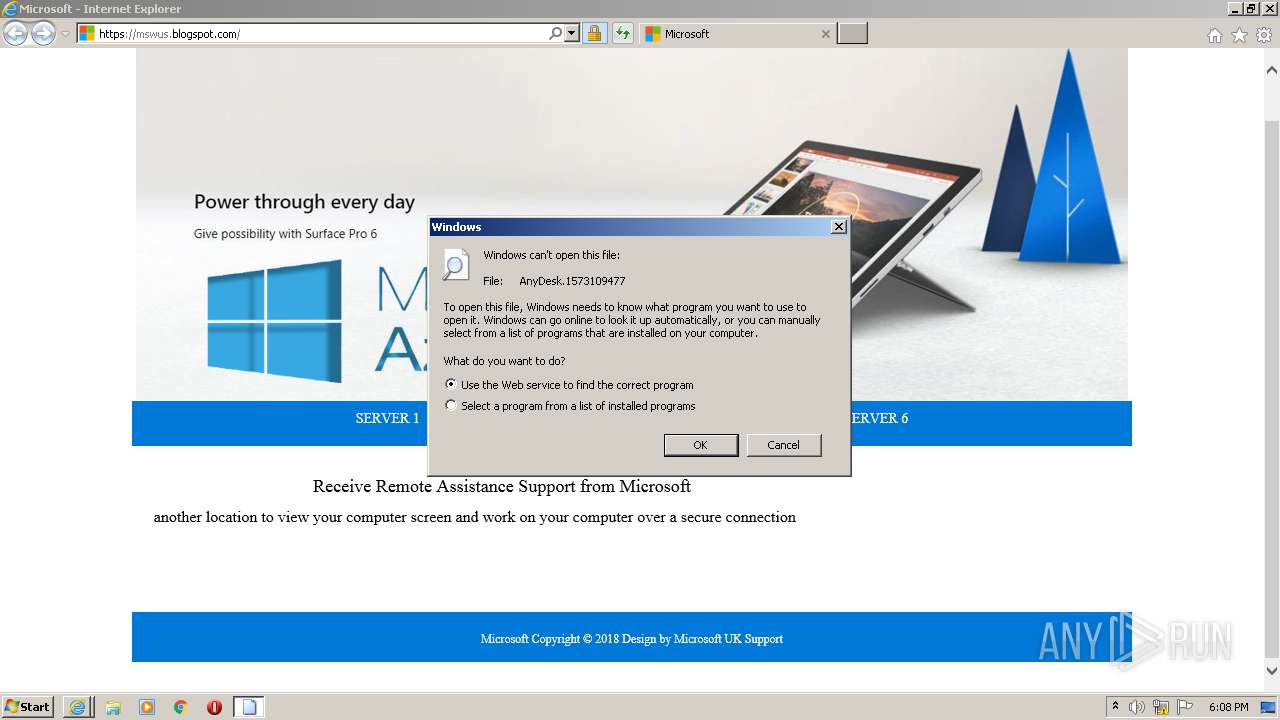
Task: Click the Microsoft Copyright footer text
Action: tap(632, 639)
